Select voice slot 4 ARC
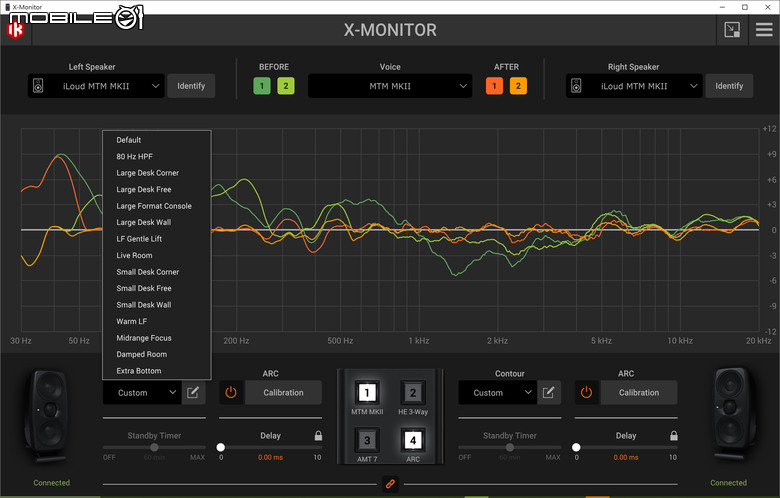The width and height of the screenshot is (780, 498). pos(413,440)
